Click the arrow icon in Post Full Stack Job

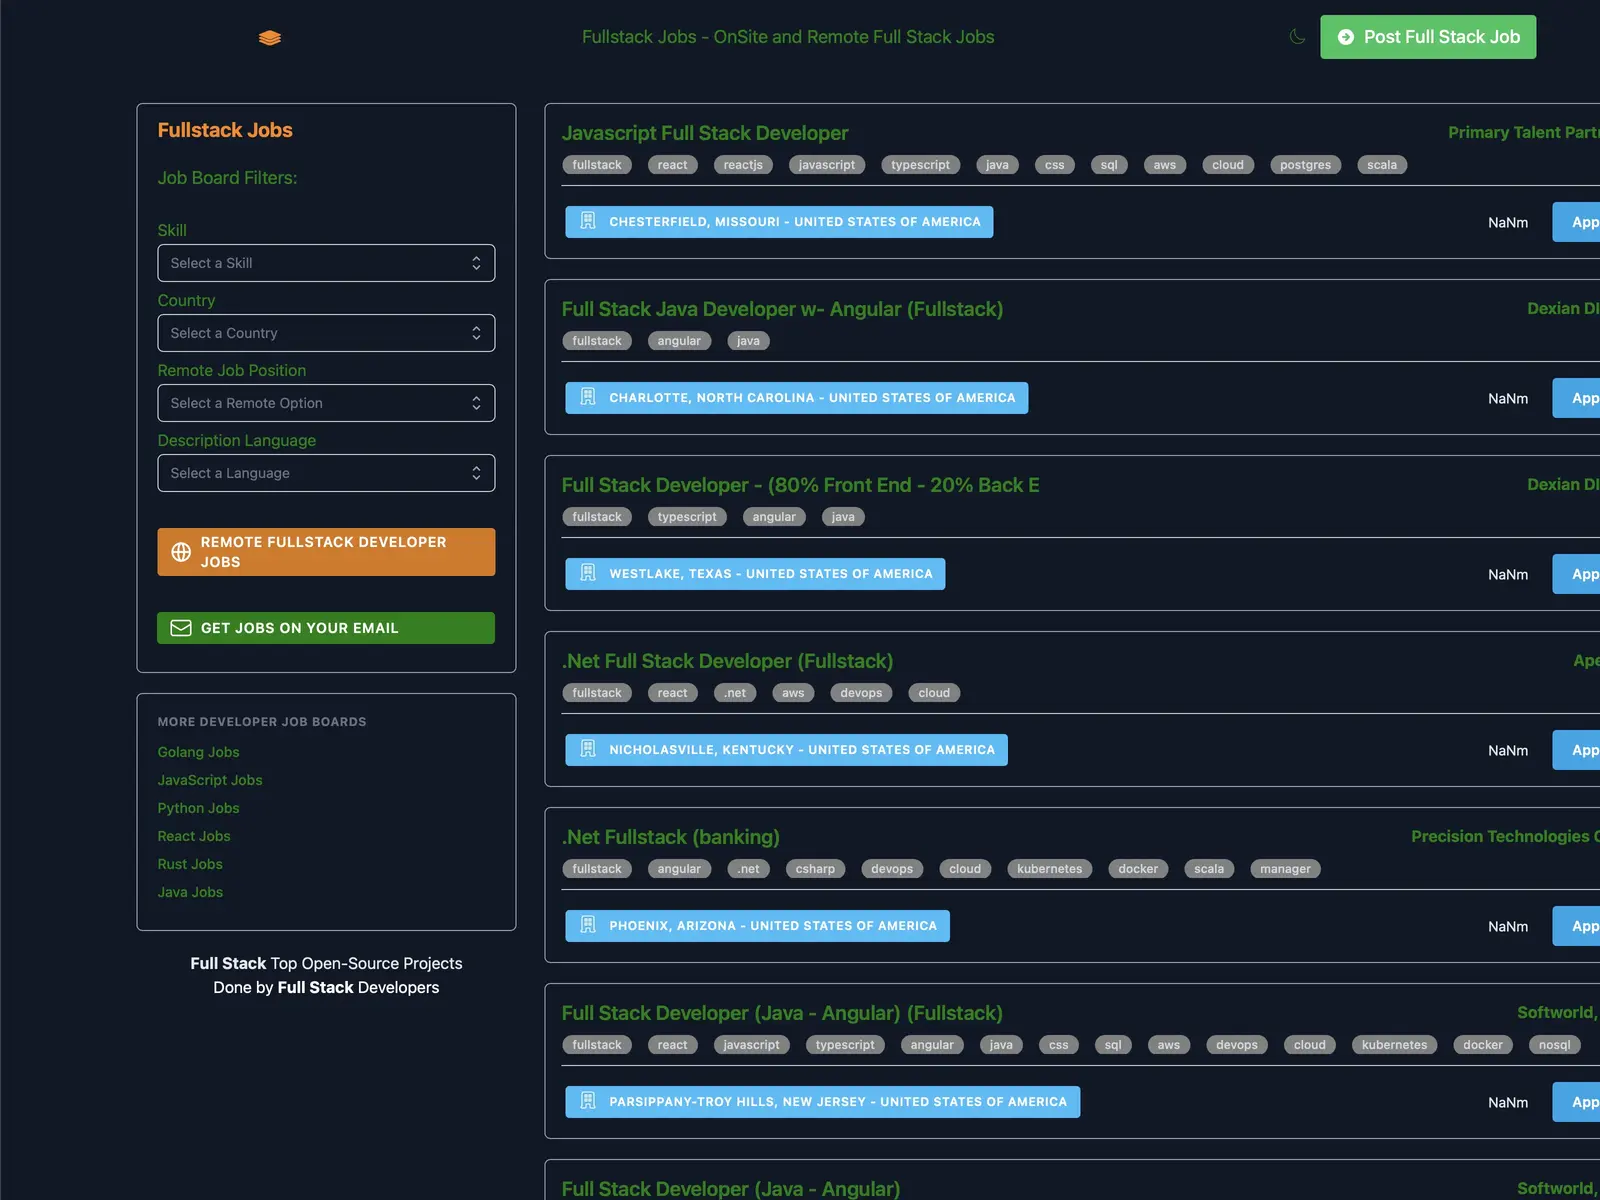tap(1346, 37)
